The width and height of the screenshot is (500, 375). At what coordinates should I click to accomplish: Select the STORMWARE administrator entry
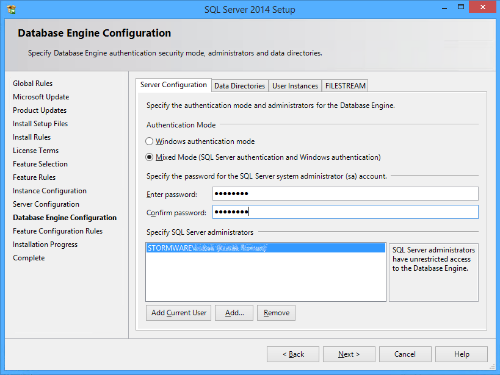click(x=266, y=248)
